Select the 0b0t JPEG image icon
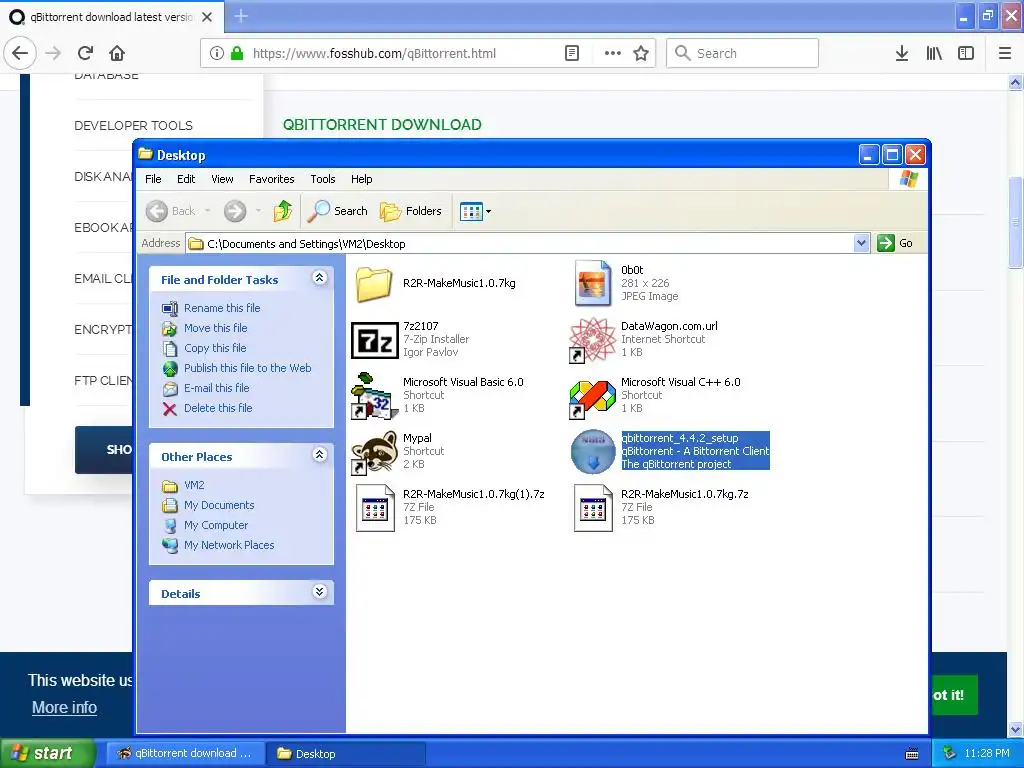Screen dimensions: 1024x768 click(592, 283)
